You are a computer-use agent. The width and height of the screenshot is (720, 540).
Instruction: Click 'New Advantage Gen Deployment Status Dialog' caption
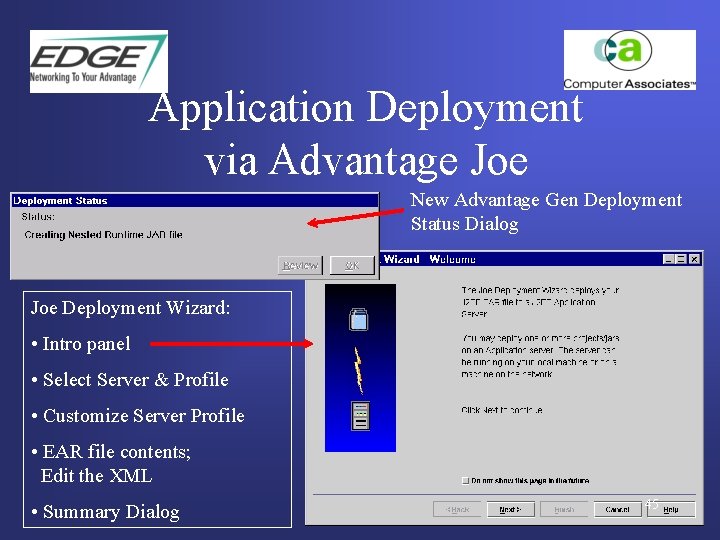click(x=546, y=212)
